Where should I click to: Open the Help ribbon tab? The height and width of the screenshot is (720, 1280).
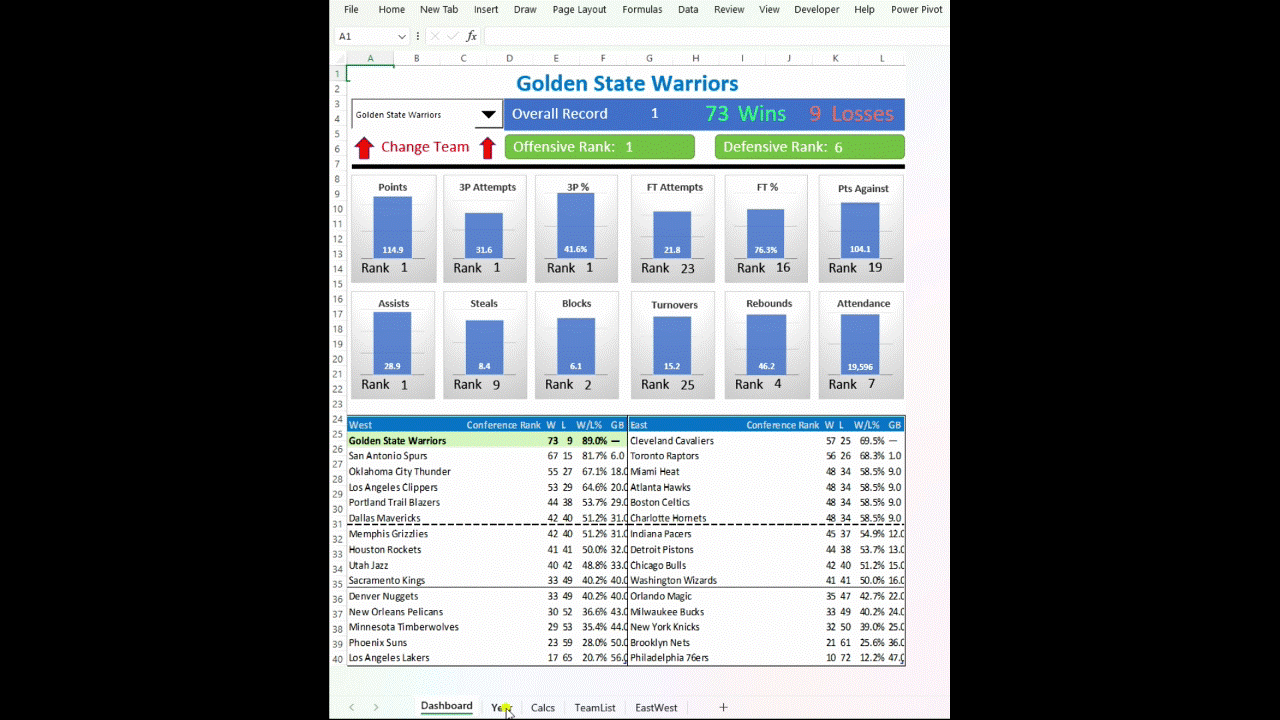[864, 9]
